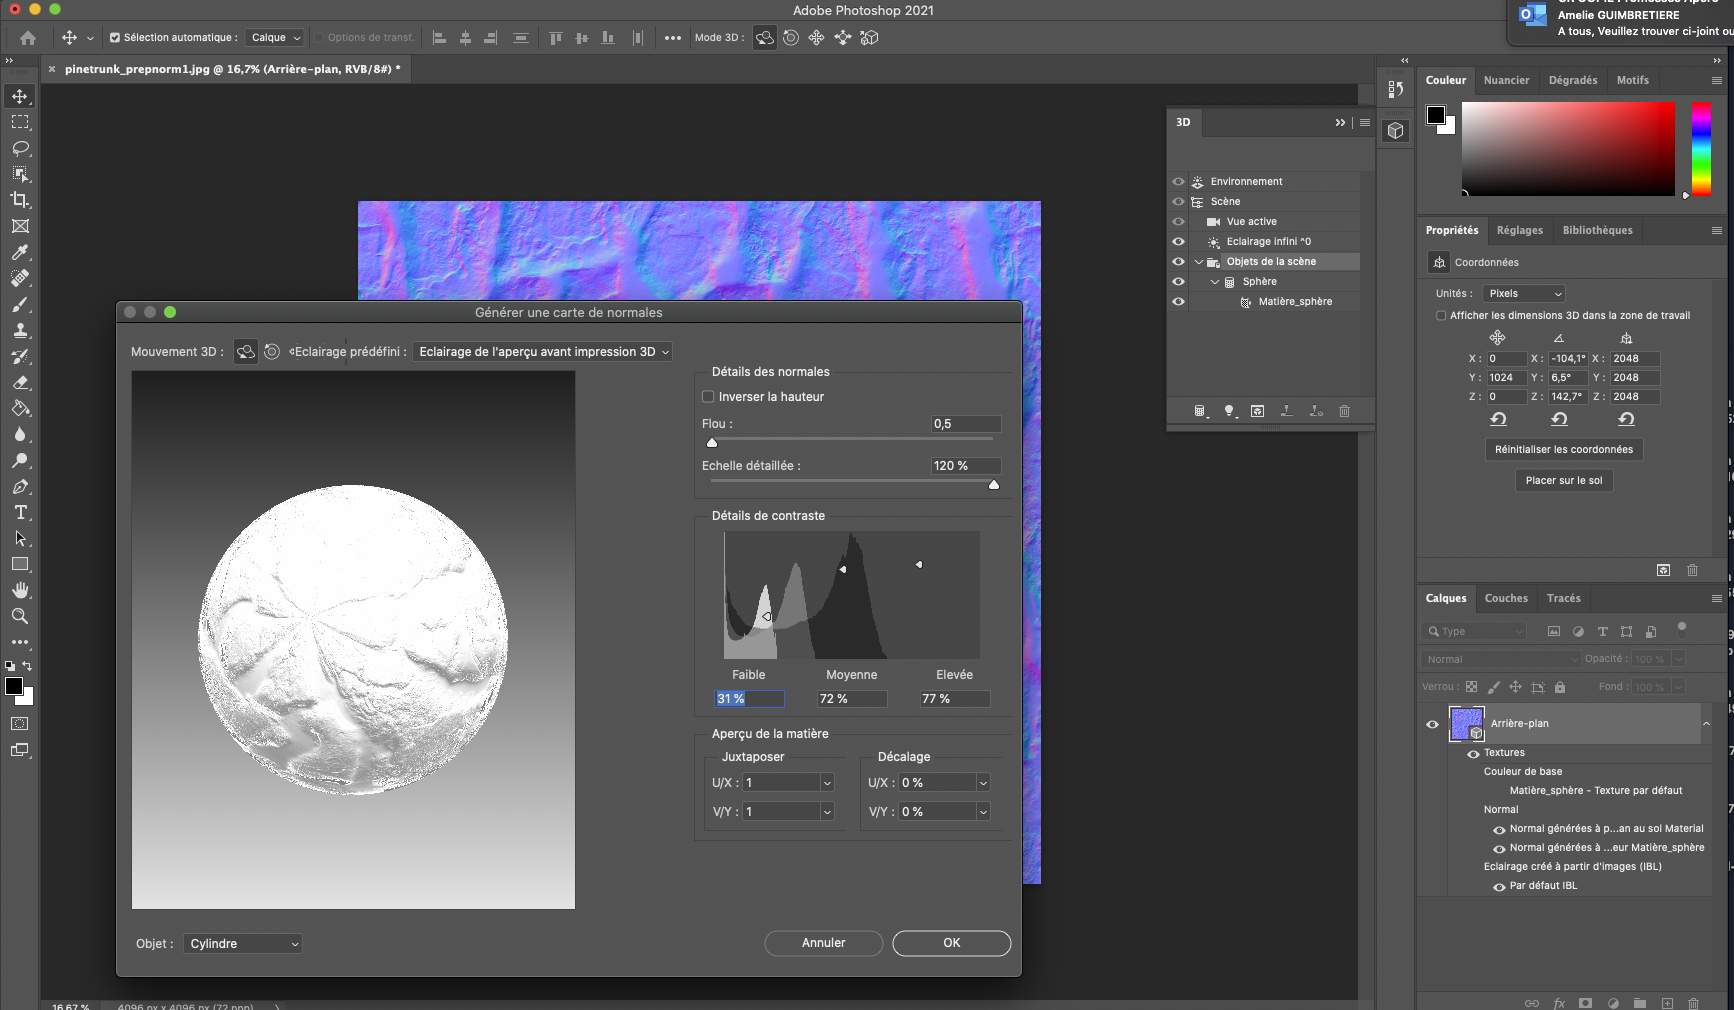
Task: Select the Zoom tool
Action: tap(20, 616)
